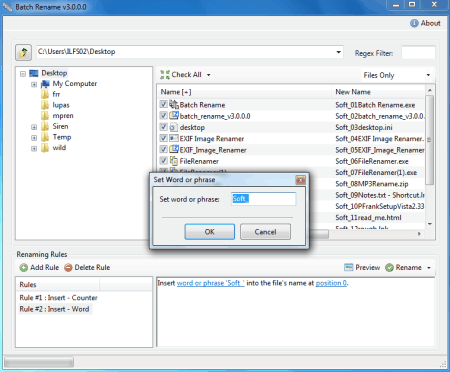This screenshot has height=372, width=450.
Task: Click the EXIF Image Renamer file icon
Action: pyautogui.click(x=174, y=138)
